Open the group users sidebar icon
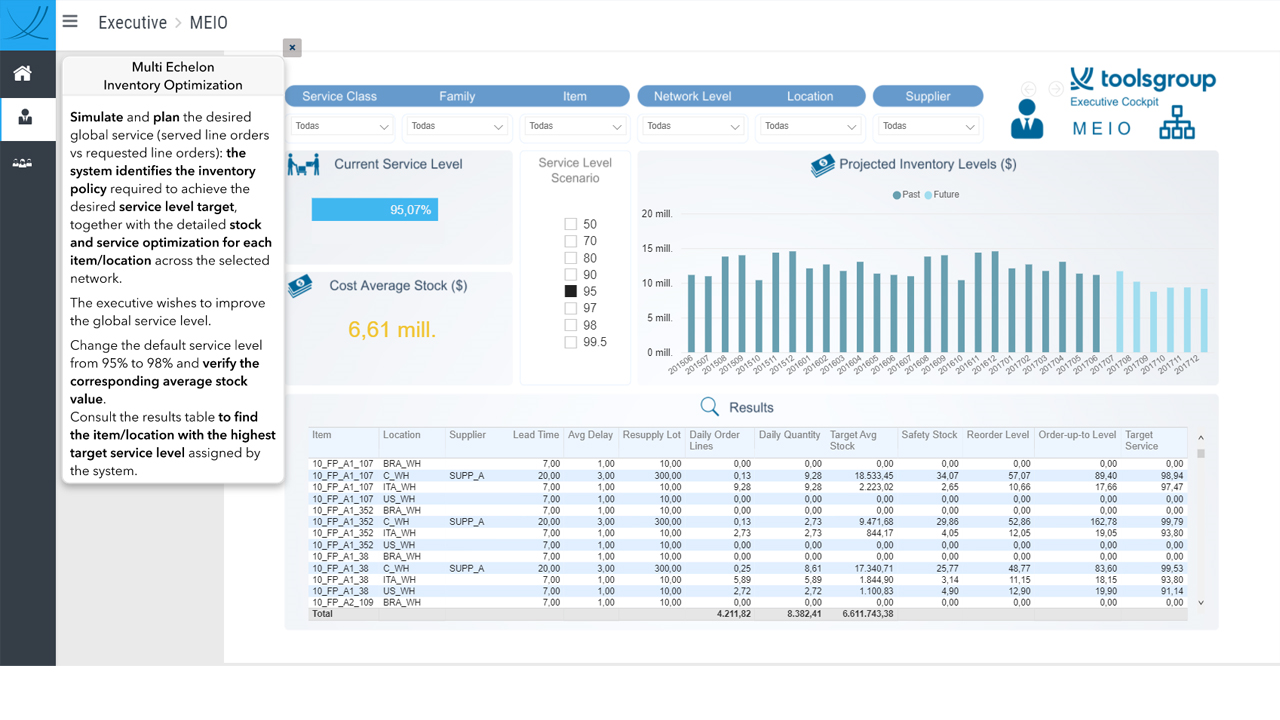The image size is (1280, 720). coord(22,163)
